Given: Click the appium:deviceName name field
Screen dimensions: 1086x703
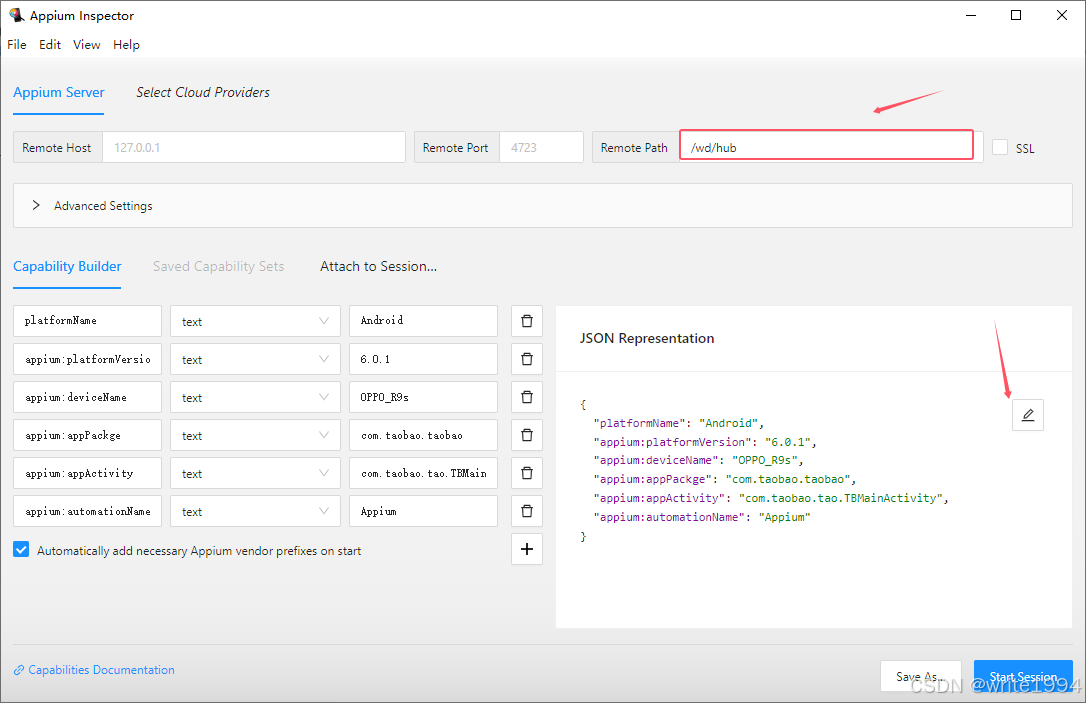Looking at the screenshot, I should pos(87,398).
